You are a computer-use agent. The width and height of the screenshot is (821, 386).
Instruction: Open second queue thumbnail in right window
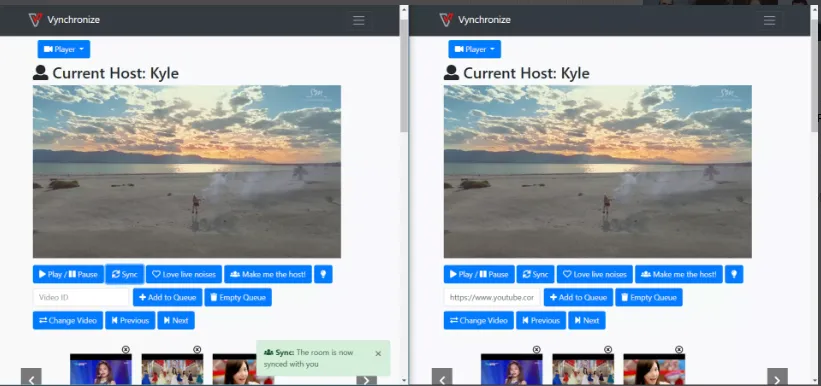[x=583, y=369]
